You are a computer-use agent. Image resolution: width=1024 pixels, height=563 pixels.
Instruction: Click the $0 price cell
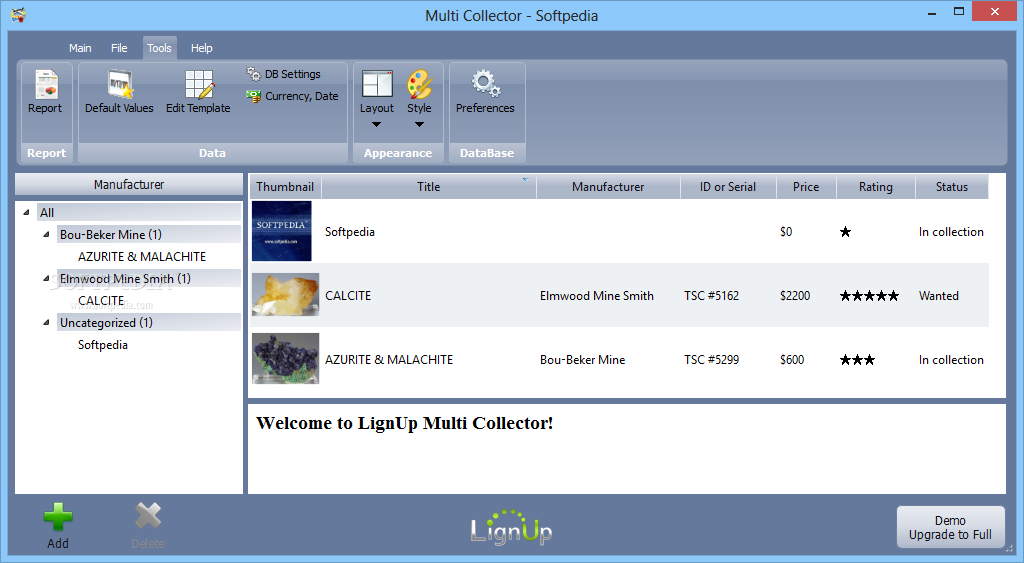tap(786, 232)
